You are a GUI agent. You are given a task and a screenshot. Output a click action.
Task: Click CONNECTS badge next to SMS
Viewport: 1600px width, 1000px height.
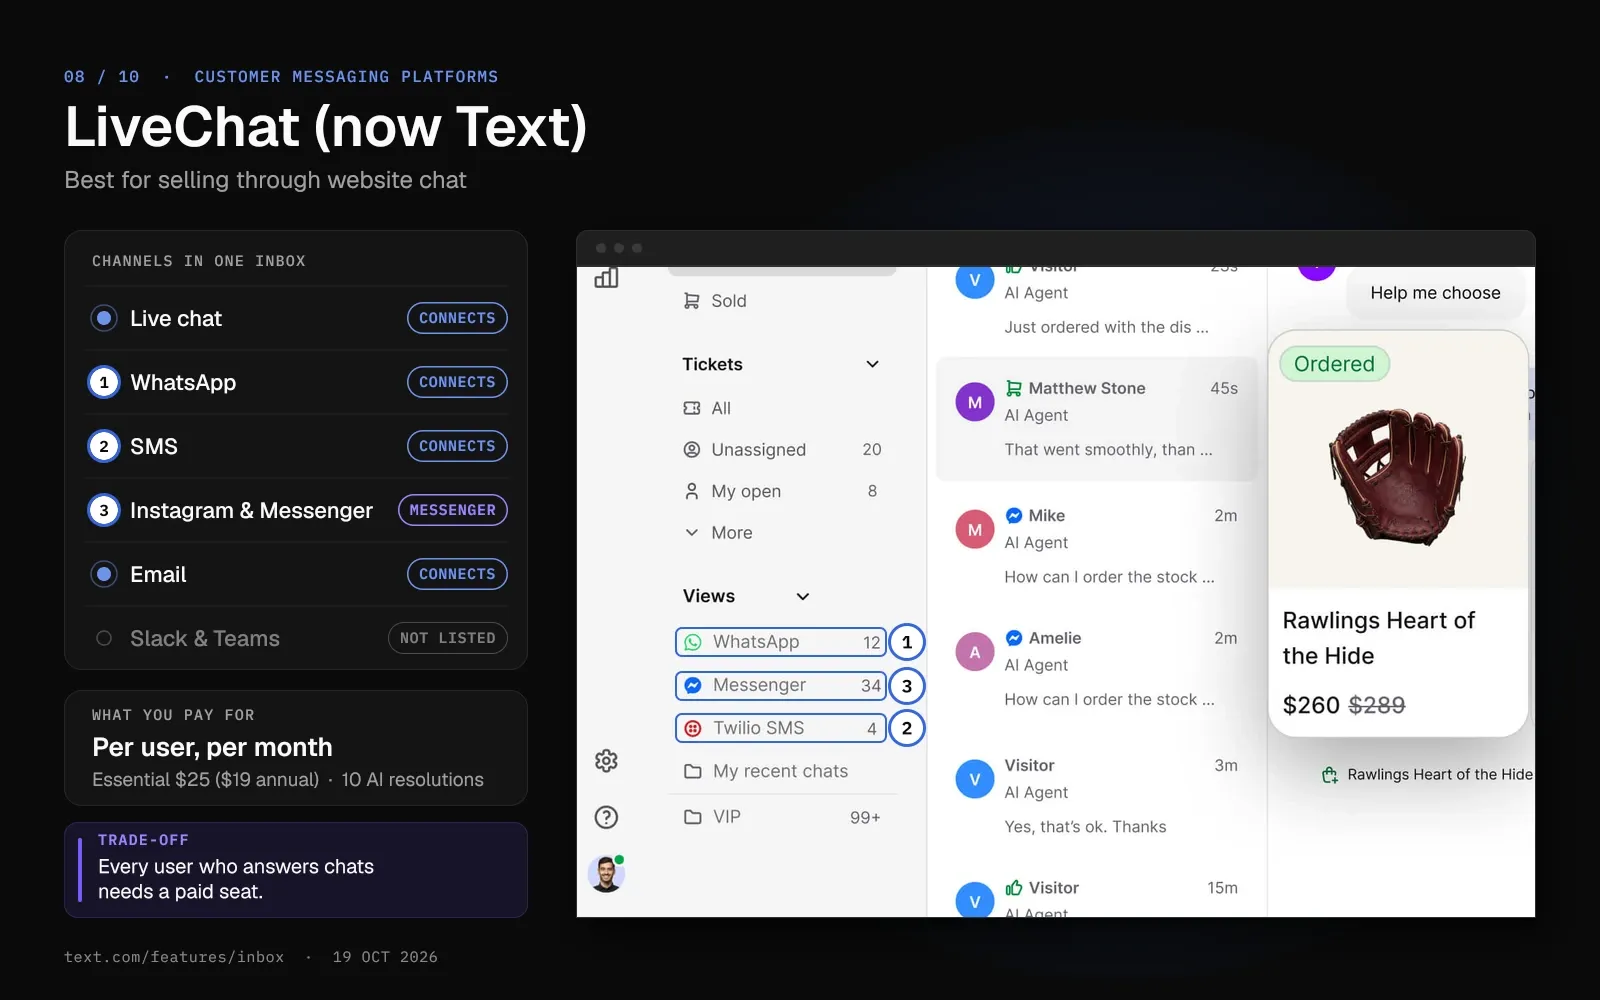coord(457,446)
